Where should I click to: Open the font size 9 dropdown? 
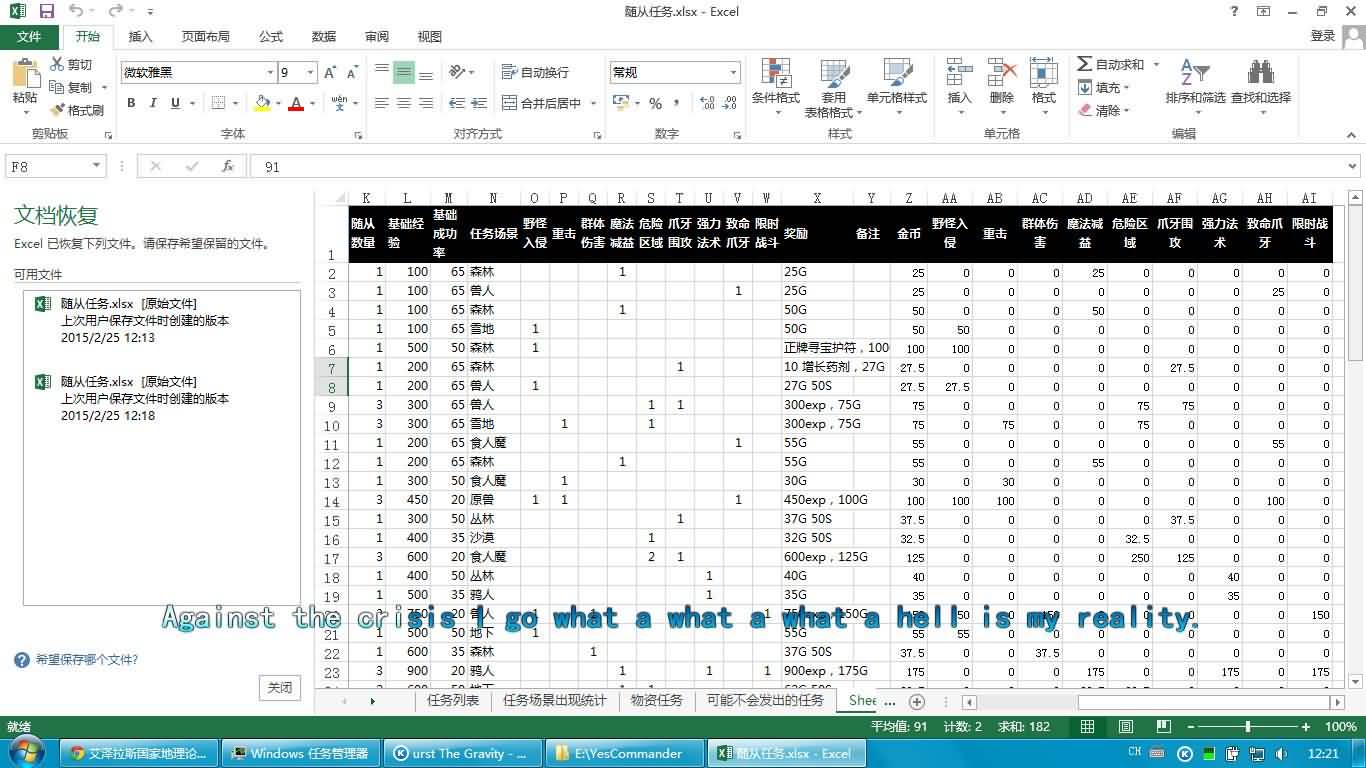(x=311, y=73)
